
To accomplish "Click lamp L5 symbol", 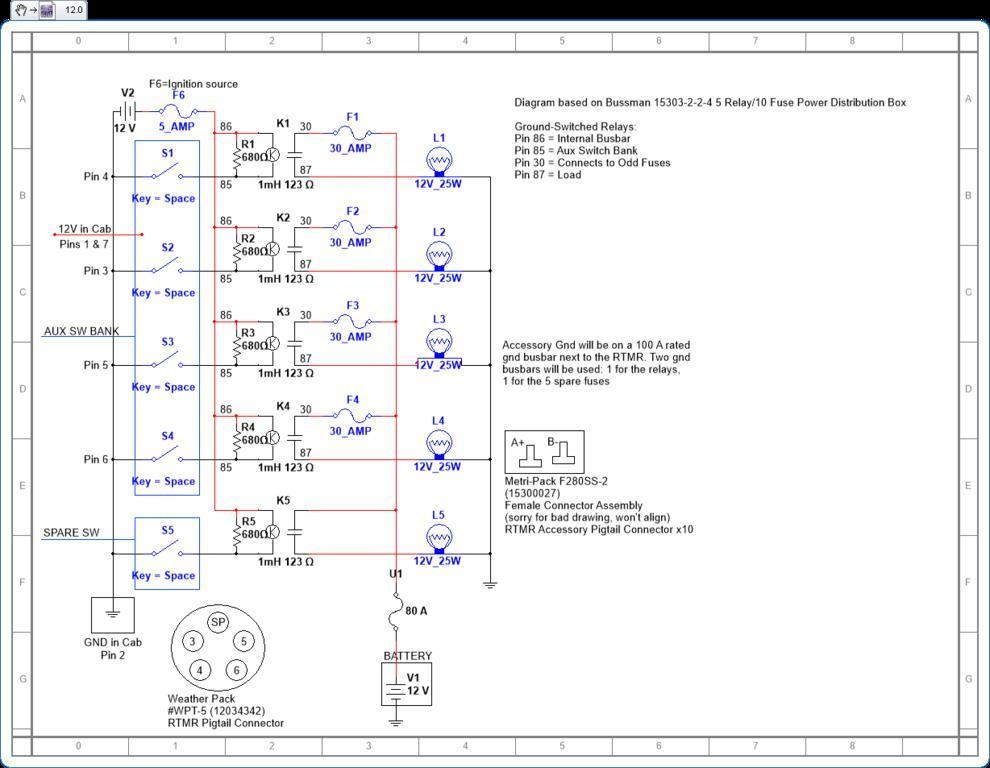I will [x=439, y=538].
